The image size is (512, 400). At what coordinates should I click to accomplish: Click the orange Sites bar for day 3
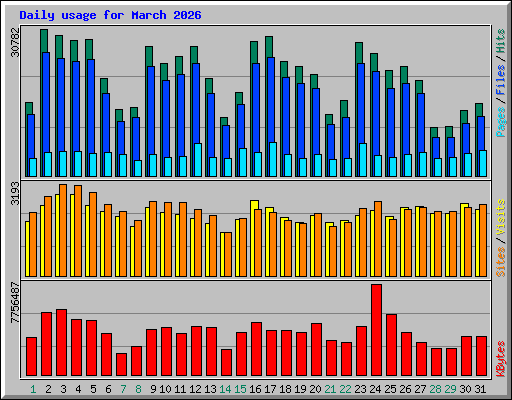(63, 230)
